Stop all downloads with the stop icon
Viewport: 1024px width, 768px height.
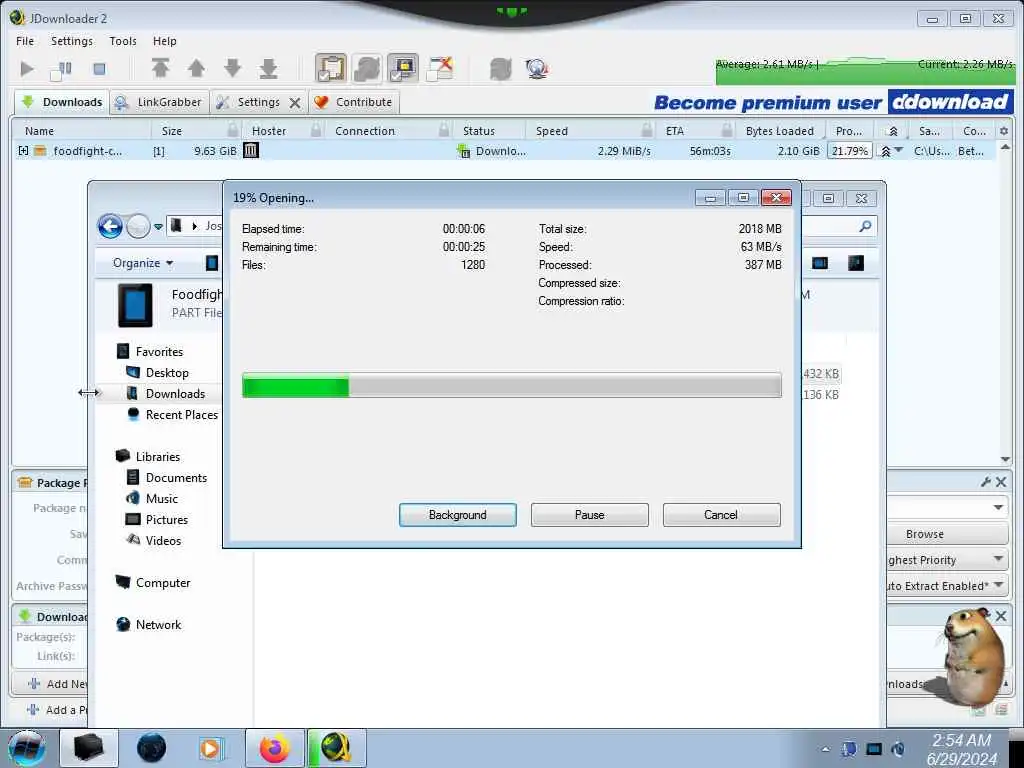[x=99, y=69]
